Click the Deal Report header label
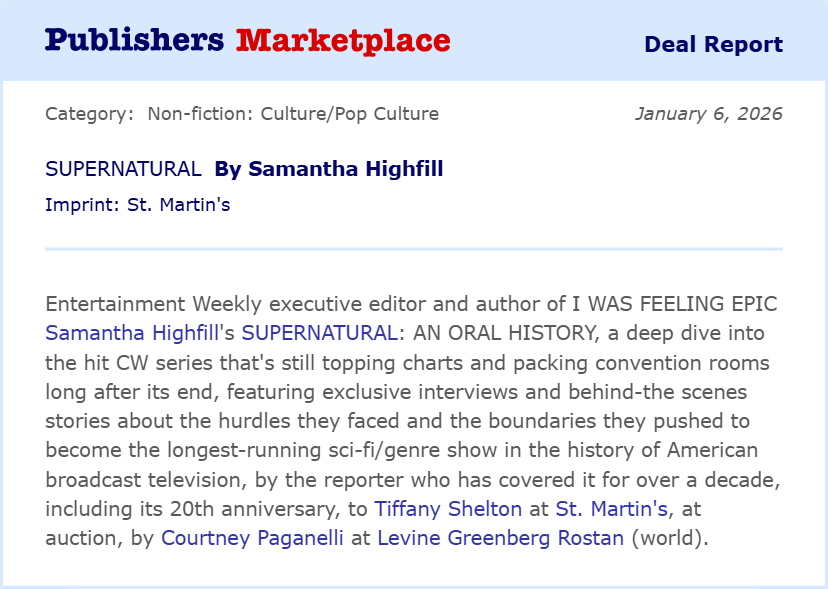Viewport: 828px width, 589px height. tap(713, 44)
